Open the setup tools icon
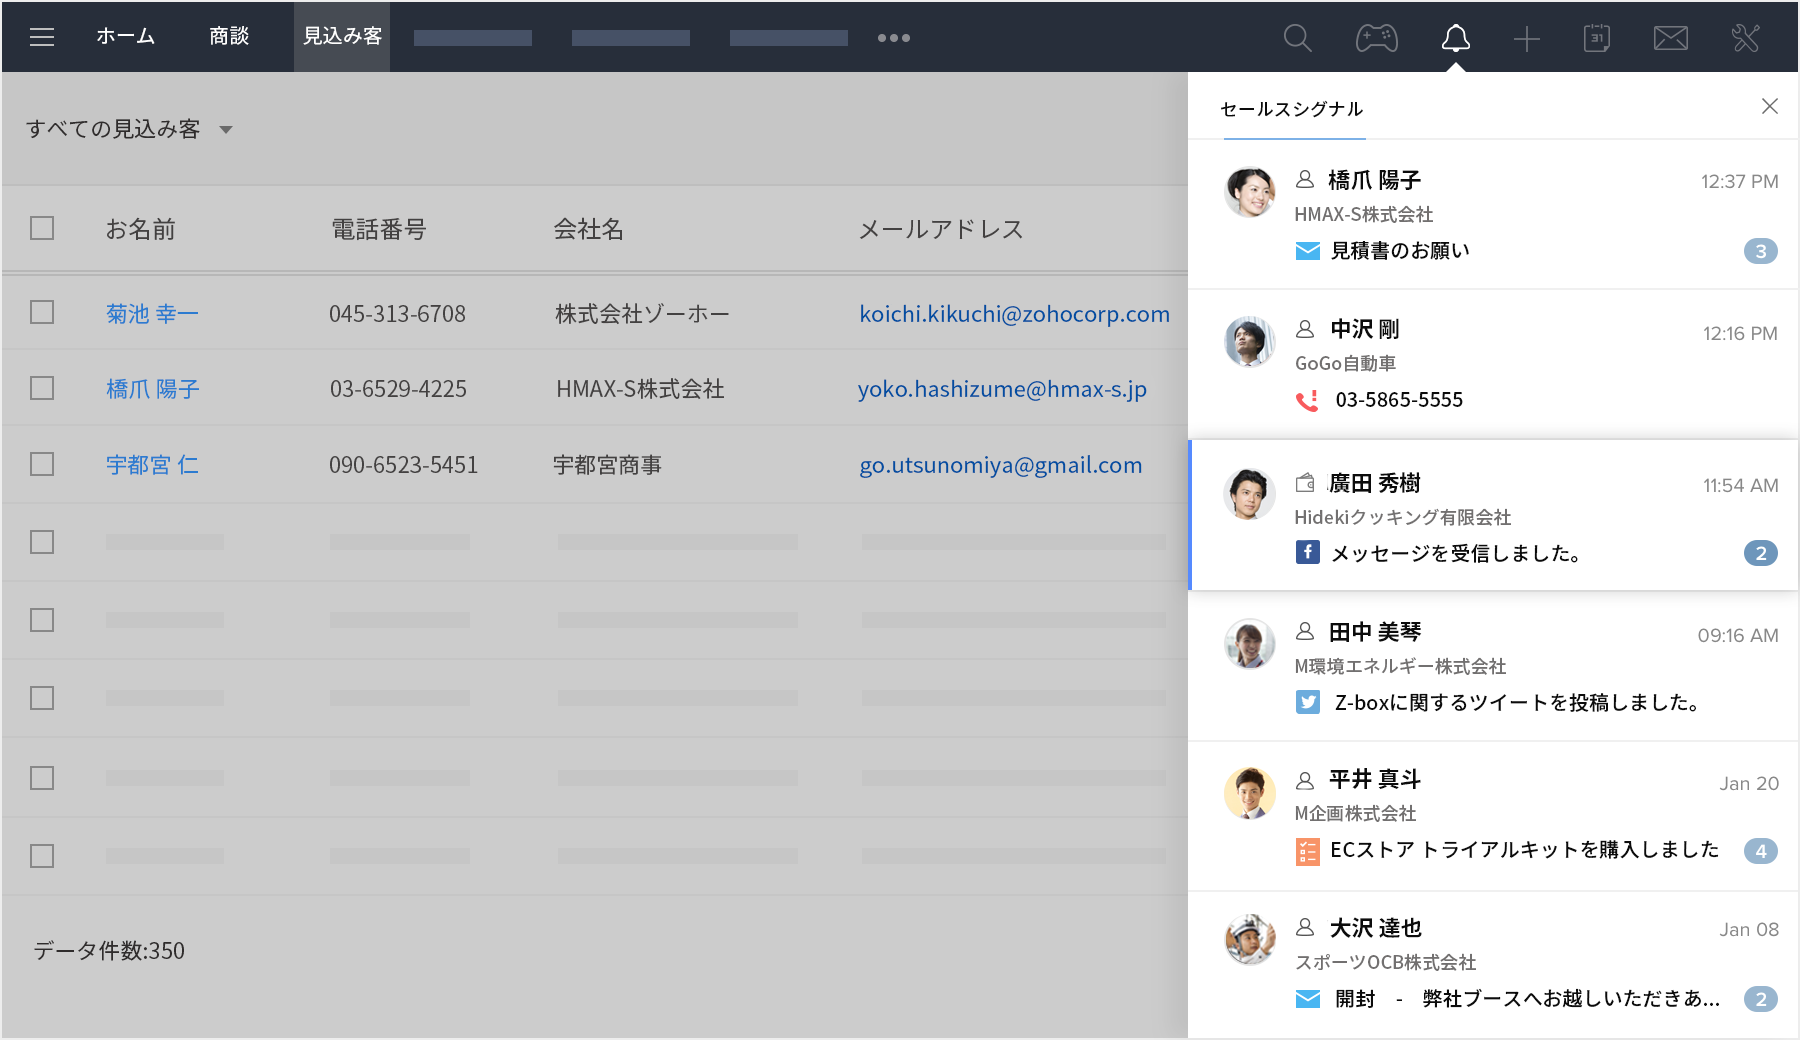This screenshot has width=1800, height=1040. [x=1745, y=38]
